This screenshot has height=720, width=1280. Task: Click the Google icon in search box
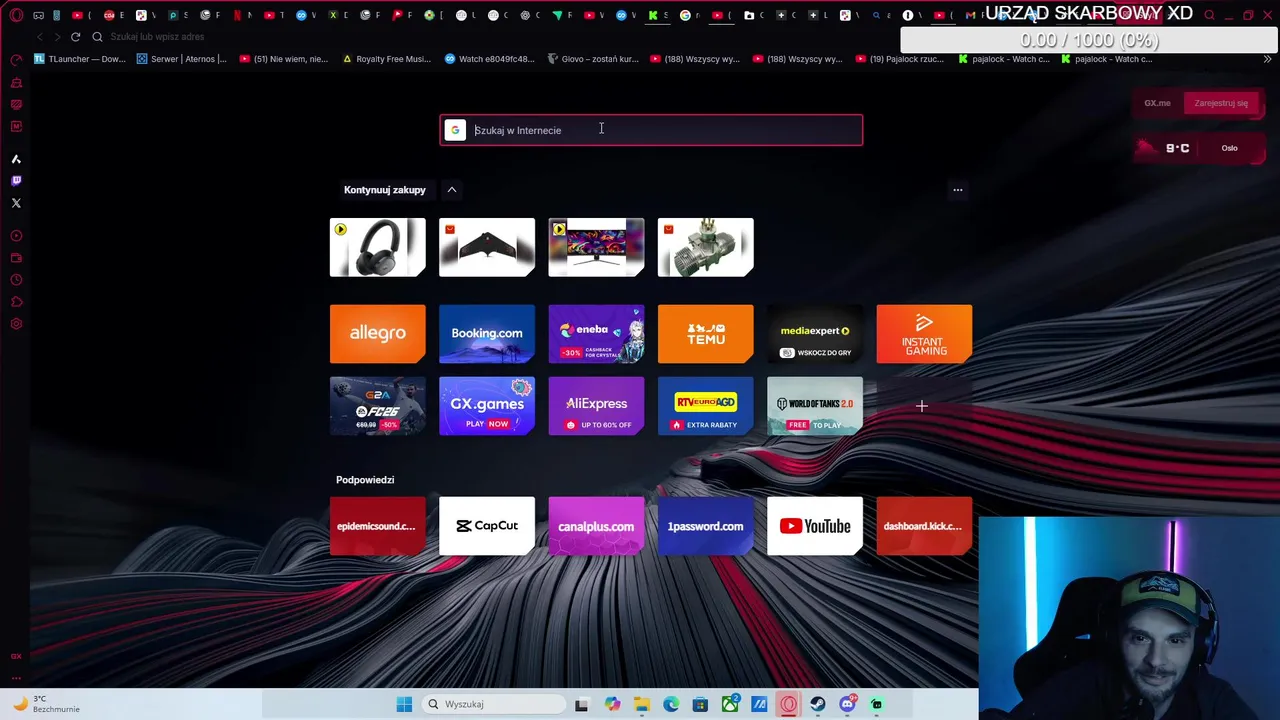point(455,130)
